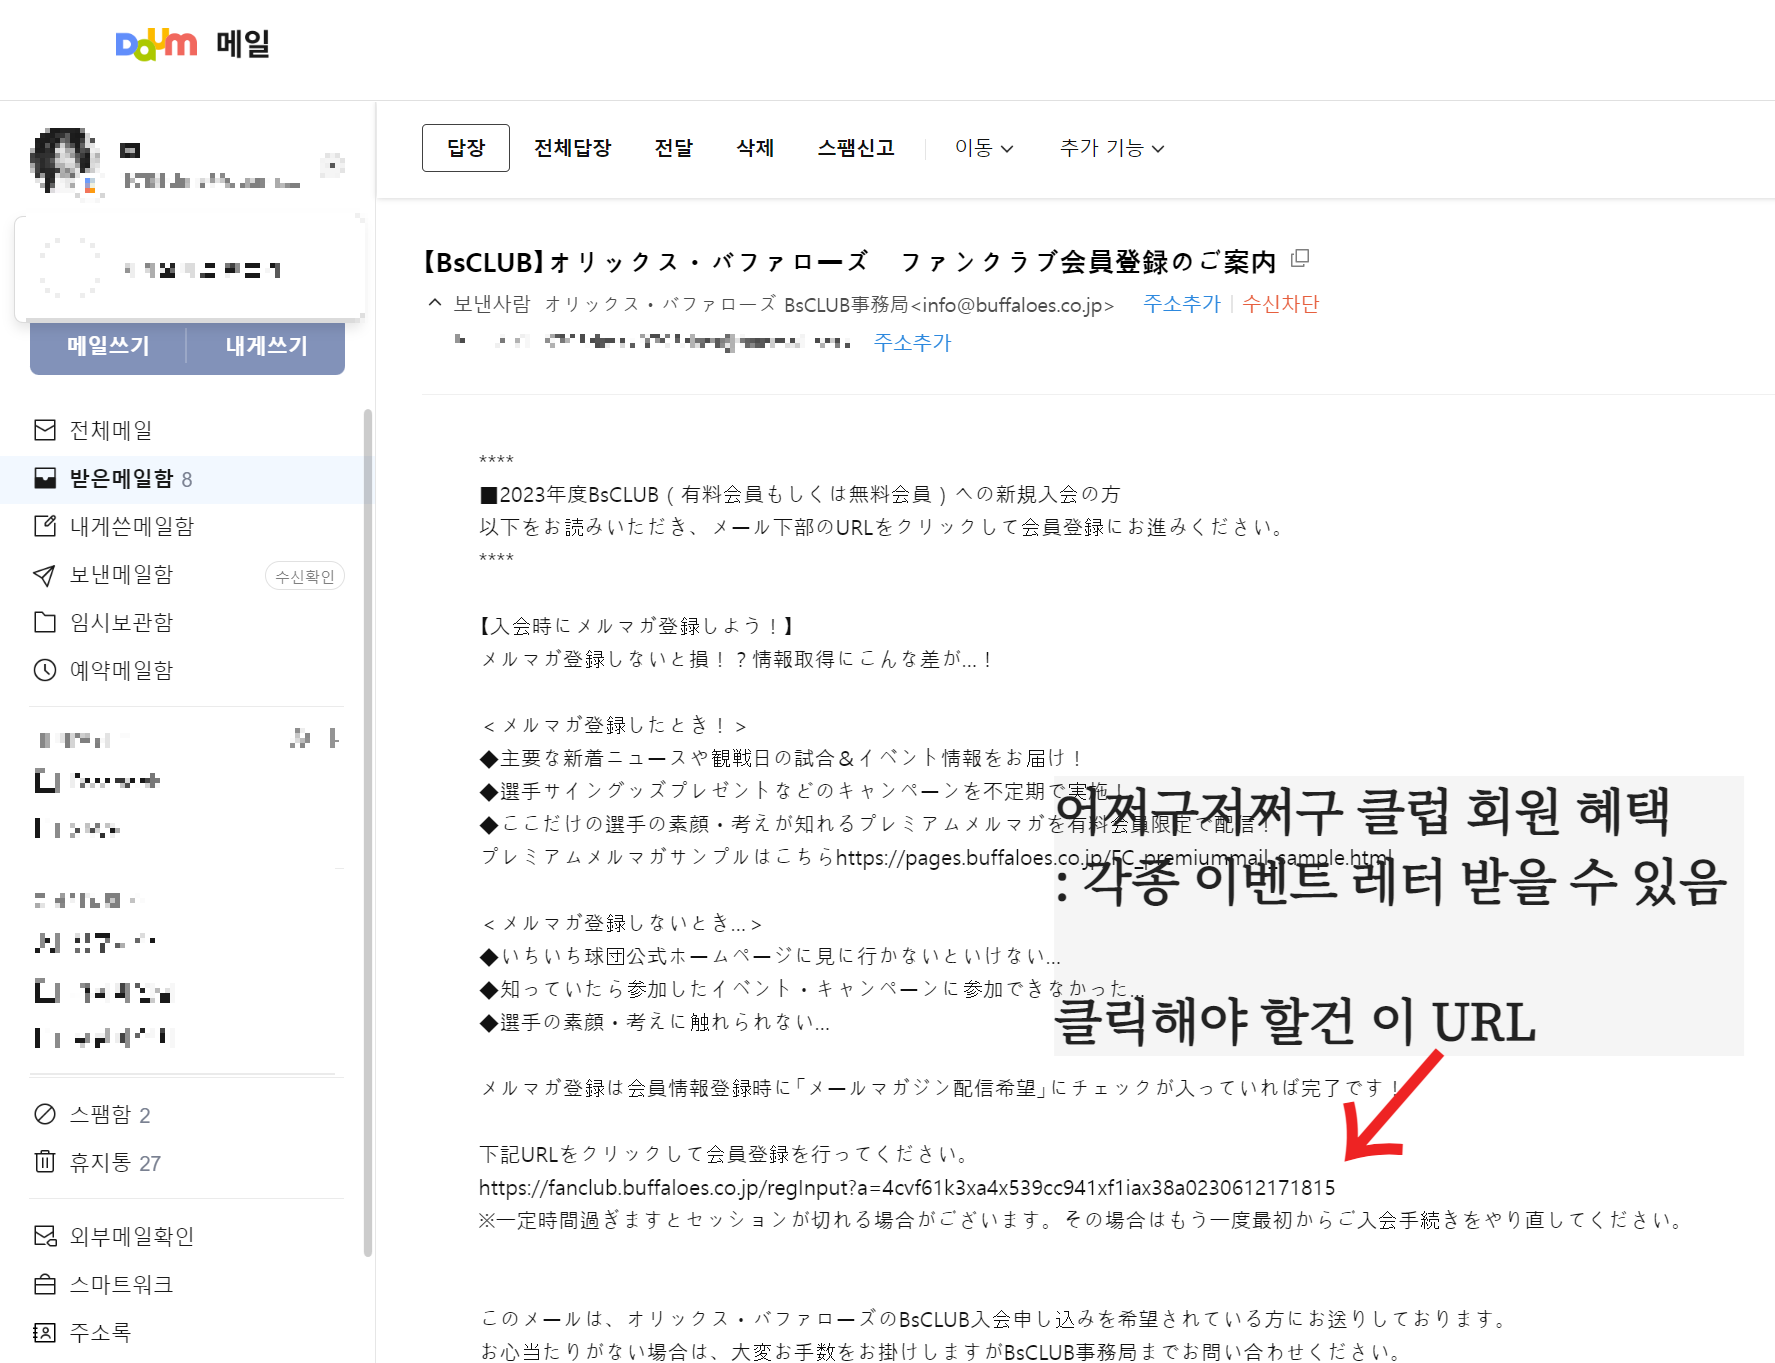1775x1363 pixels.
Task: Click the 스팸함 blocked icon
Action: [45, 1114]
